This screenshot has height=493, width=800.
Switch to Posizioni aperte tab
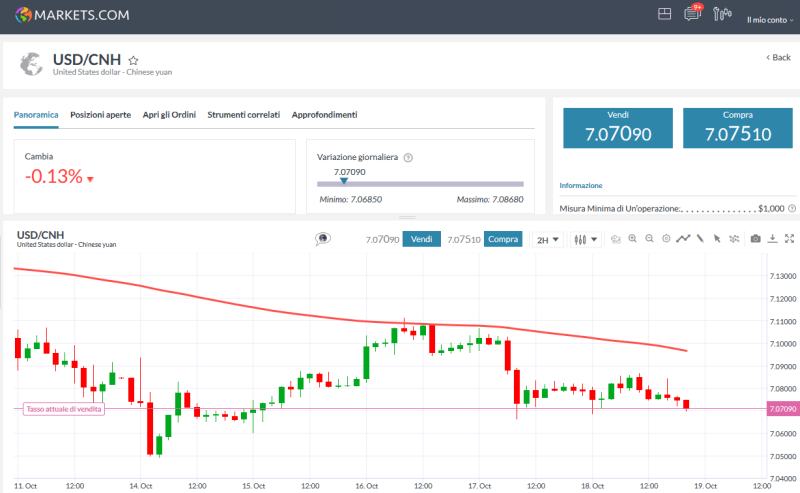pos(100,115)
